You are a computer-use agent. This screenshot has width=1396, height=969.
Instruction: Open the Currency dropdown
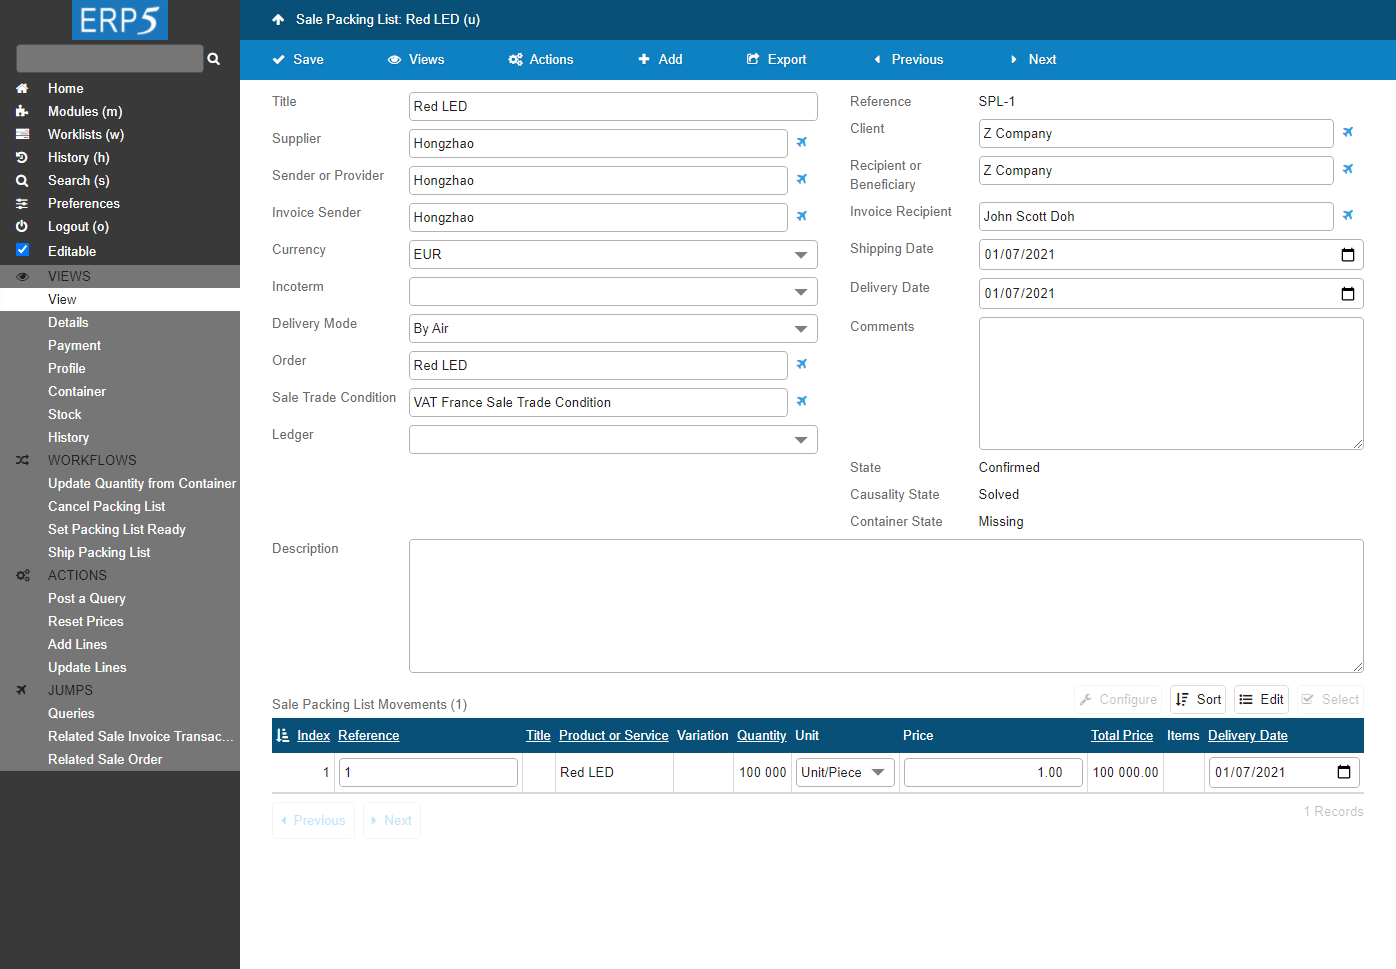pyautogui.click(x=613, y=254)
